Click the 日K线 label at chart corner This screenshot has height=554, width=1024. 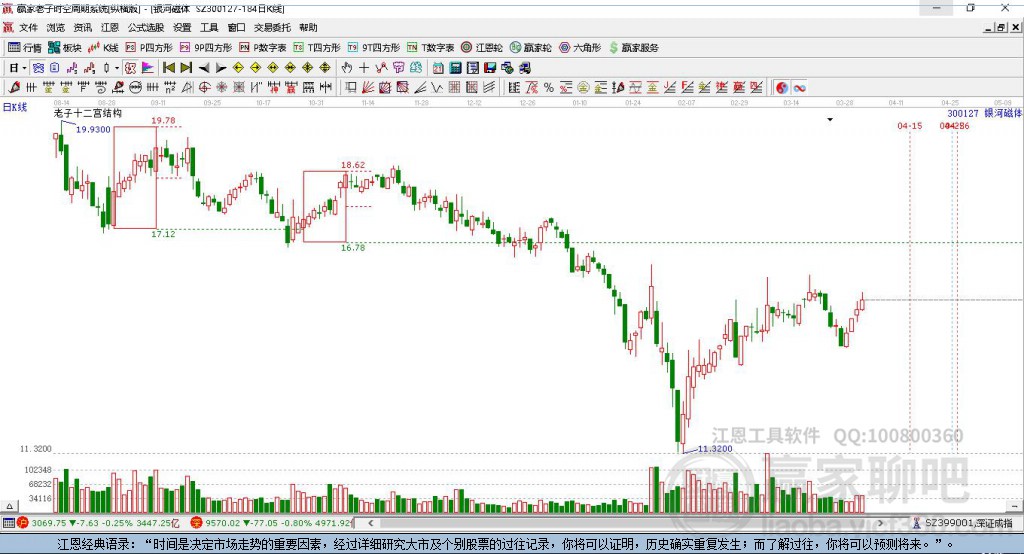coord(15,107)
